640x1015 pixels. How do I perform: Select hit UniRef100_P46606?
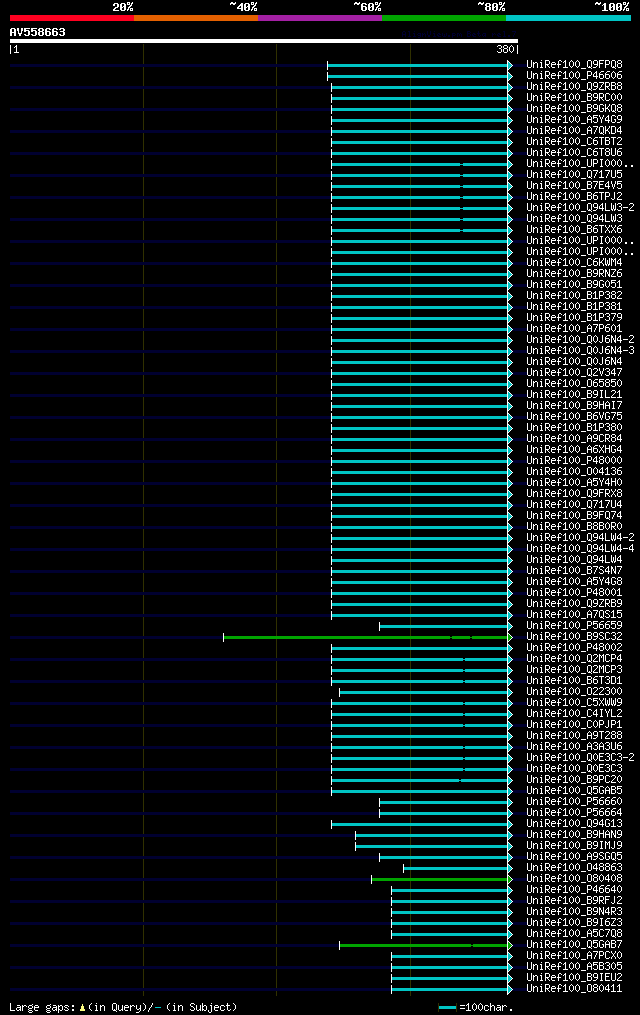pyautogui.click(x=574, y=76)
